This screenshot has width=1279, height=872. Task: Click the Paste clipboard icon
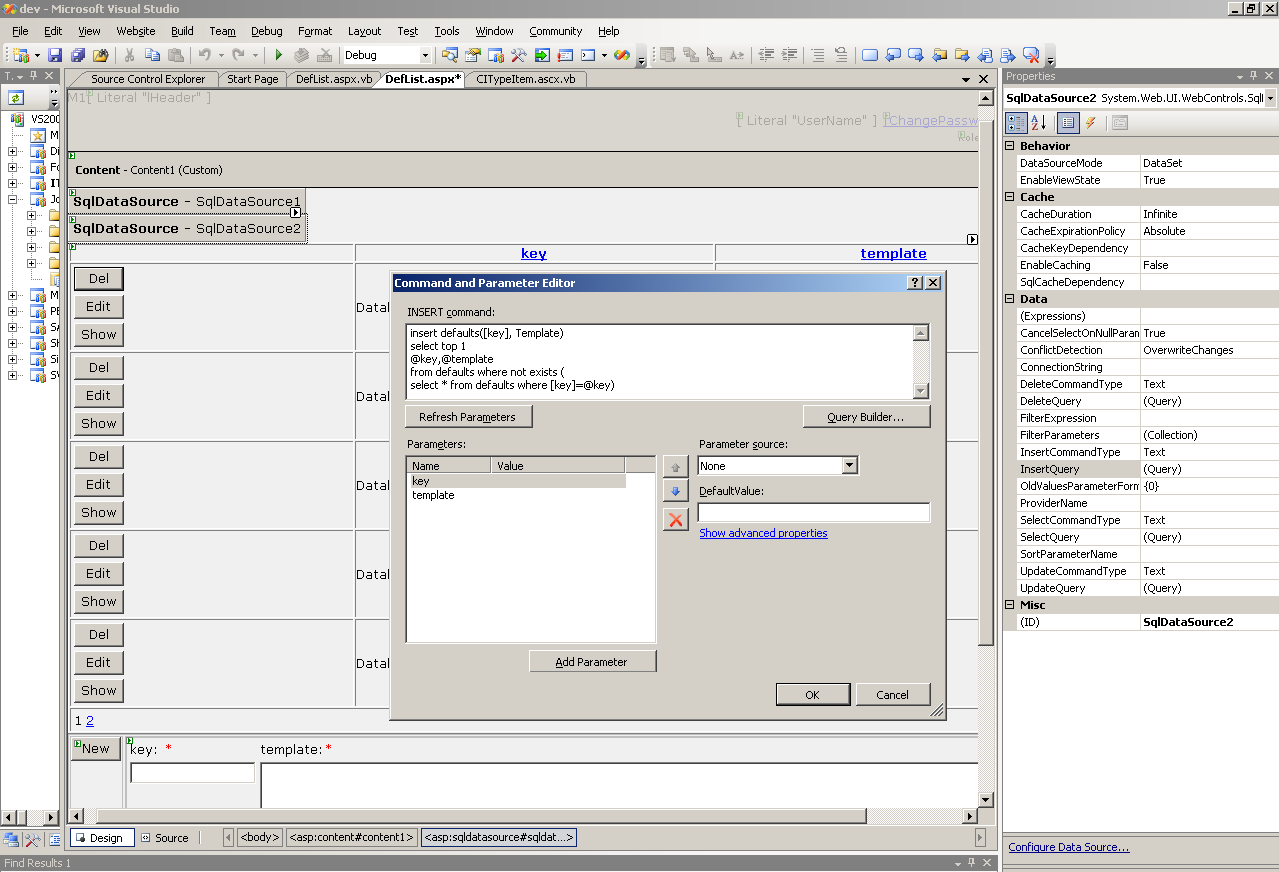[175, 55]
